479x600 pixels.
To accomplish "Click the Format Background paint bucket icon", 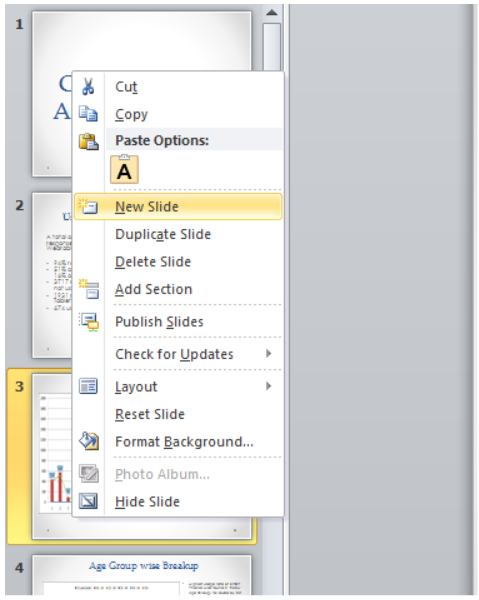I will coord(89,441).
